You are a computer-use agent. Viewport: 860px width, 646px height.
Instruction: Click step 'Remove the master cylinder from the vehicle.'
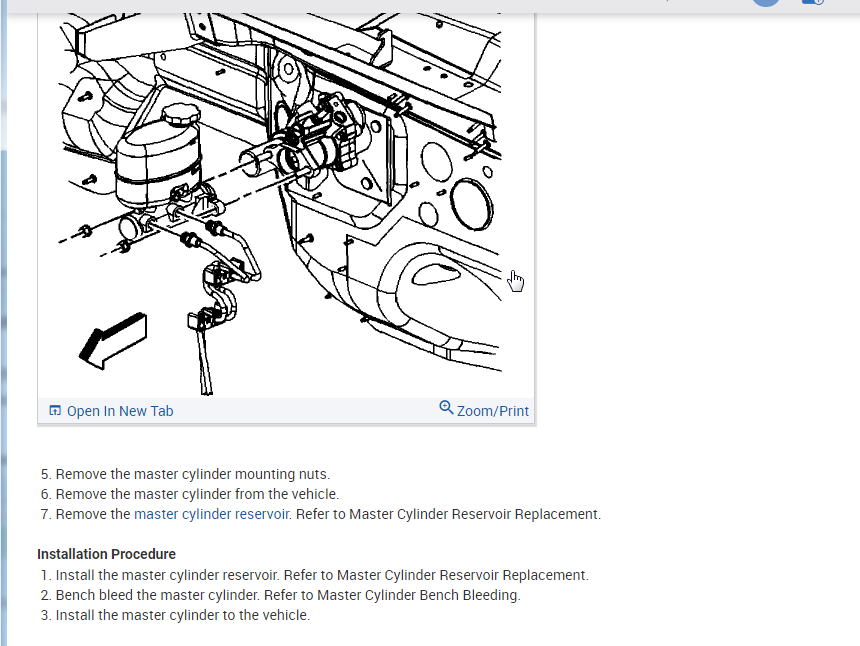pyautogui.click(x=197, y=495)
